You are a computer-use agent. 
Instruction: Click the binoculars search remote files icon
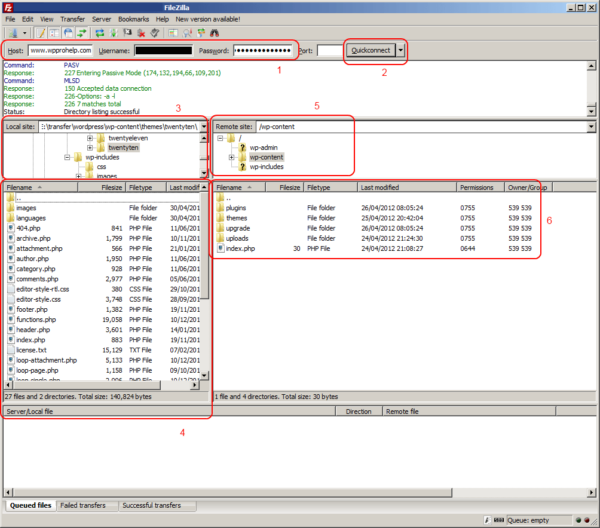pyautogui.click(x=212, y=32)
